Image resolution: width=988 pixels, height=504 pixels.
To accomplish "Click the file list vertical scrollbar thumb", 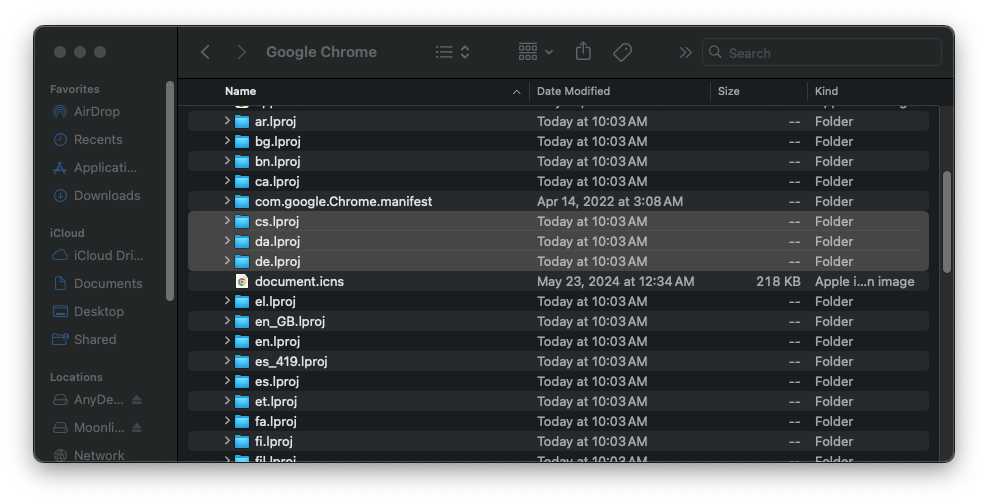I will pos(946,222).
